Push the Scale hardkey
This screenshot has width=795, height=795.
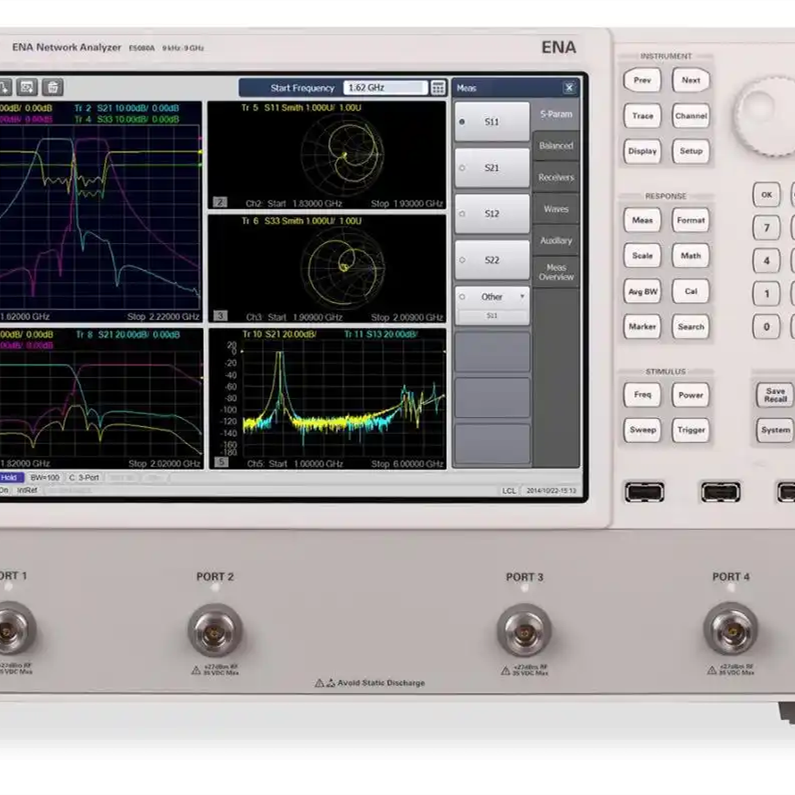[642, 256]
